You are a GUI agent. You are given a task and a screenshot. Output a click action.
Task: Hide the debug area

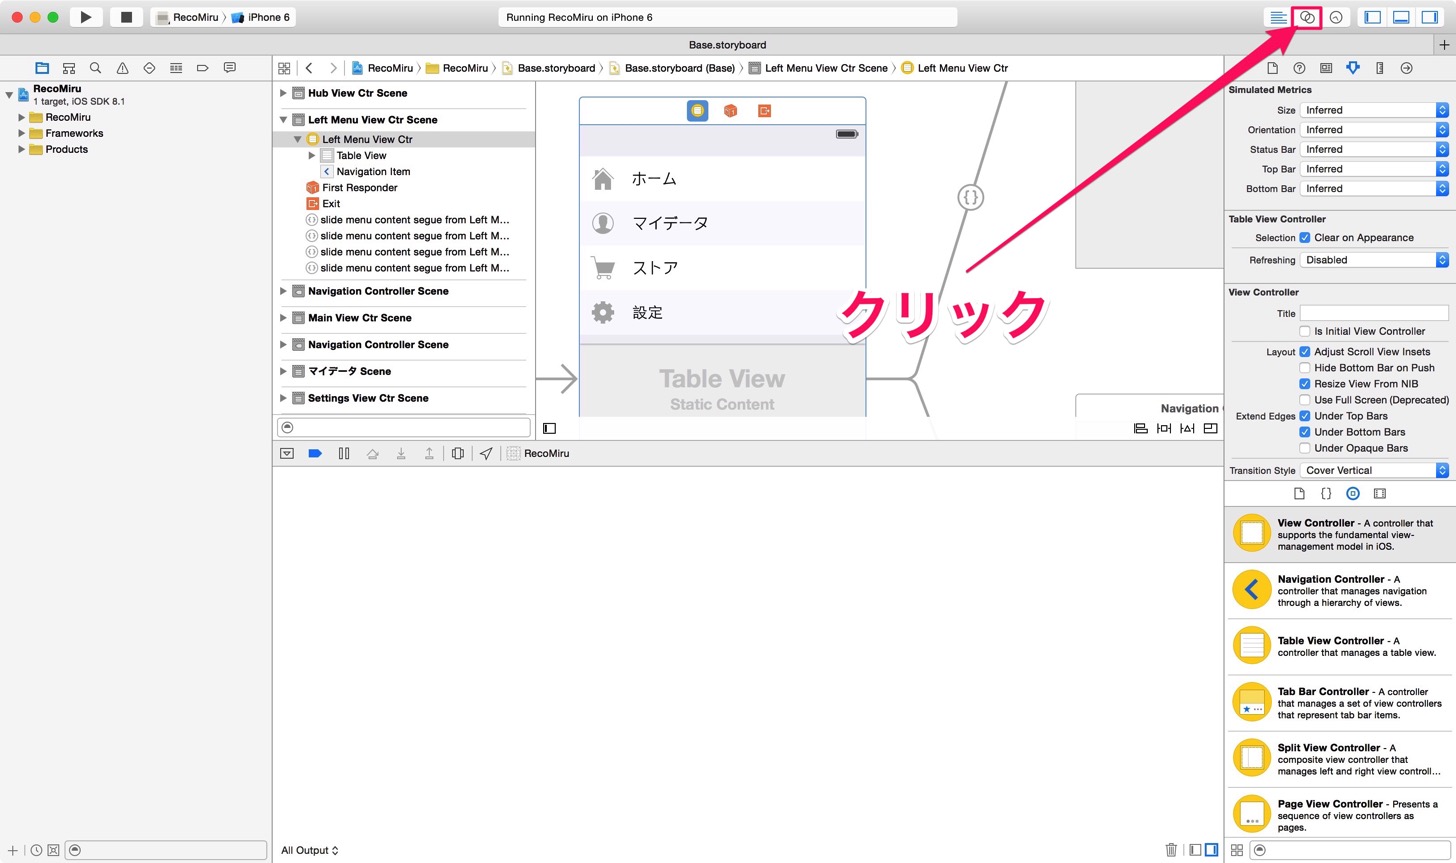click(x=287, y=453)
